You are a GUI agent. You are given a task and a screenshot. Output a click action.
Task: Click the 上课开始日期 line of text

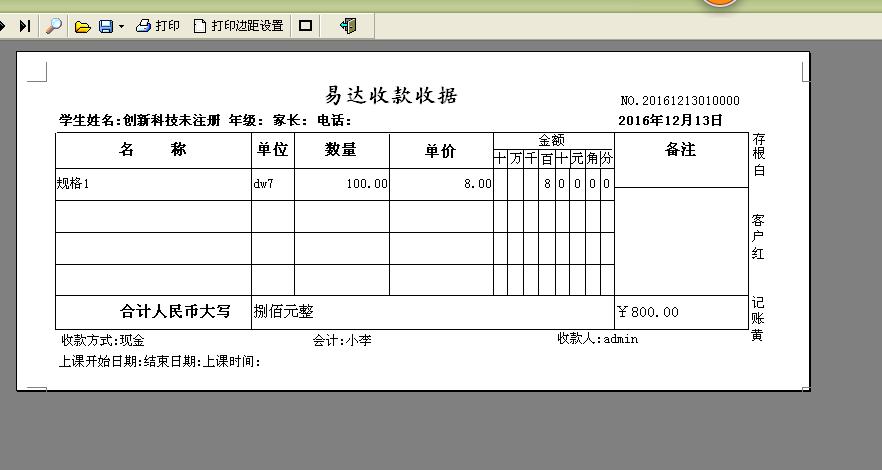click(160, 361)
